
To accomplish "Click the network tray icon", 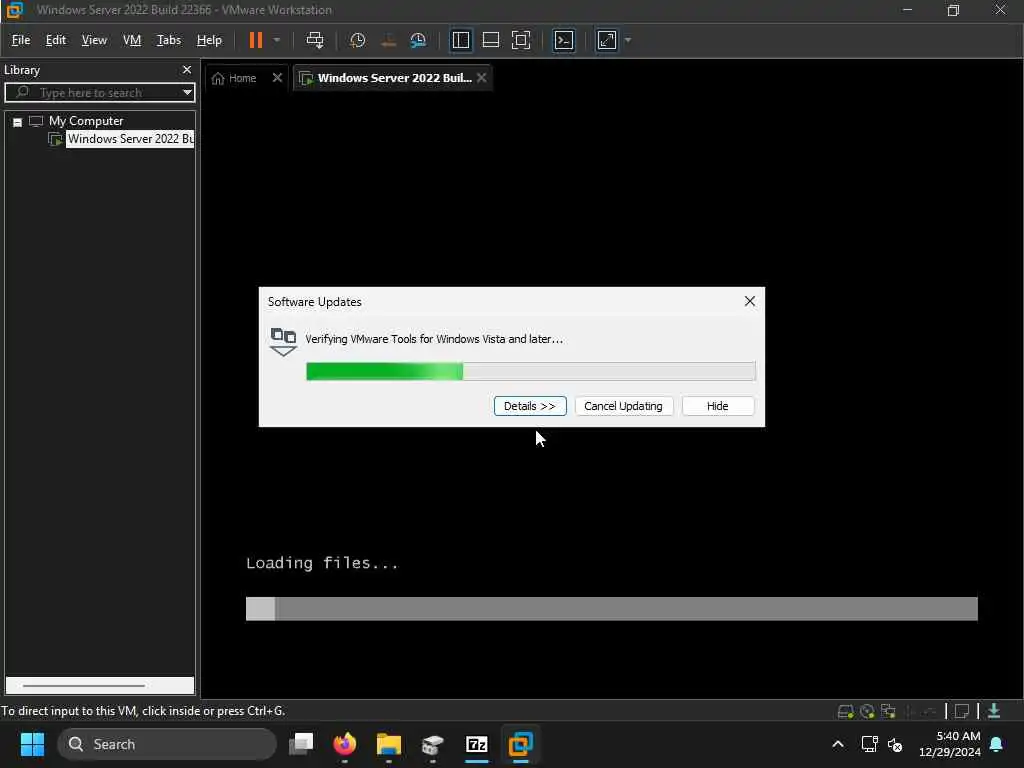I will click(869, 744).
